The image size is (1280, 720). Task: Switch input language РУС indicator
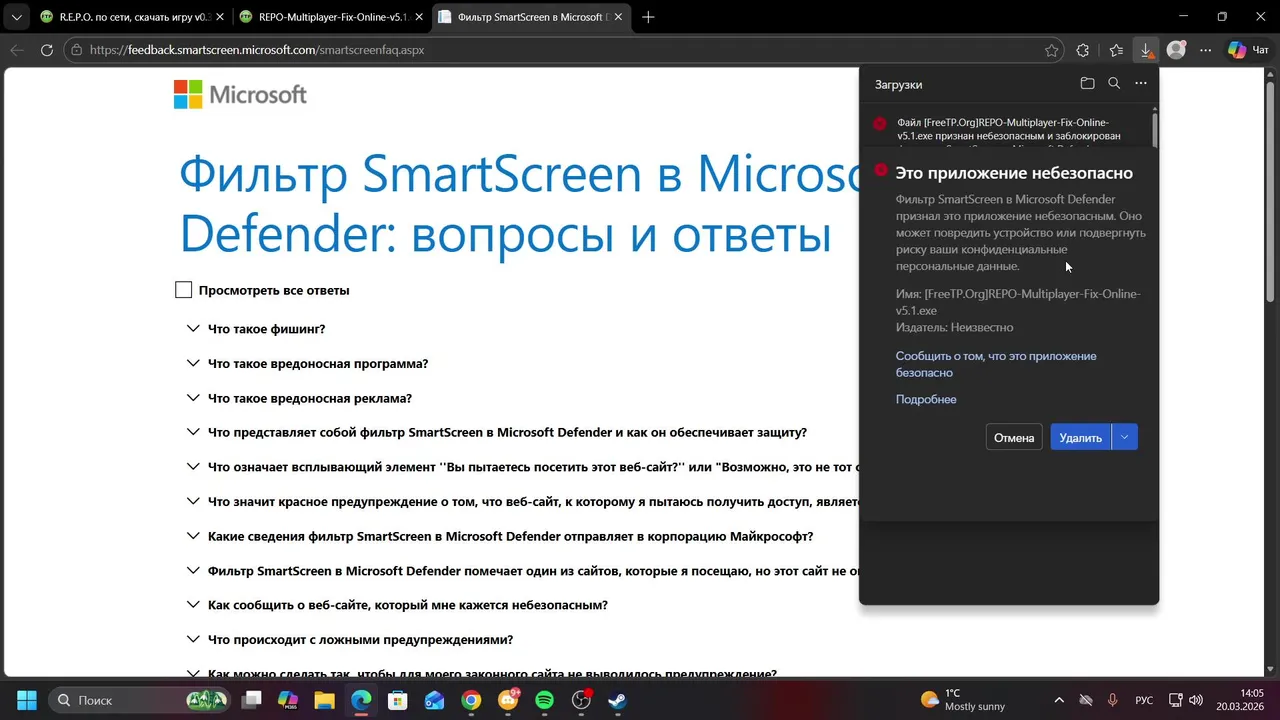(1145, 700)
